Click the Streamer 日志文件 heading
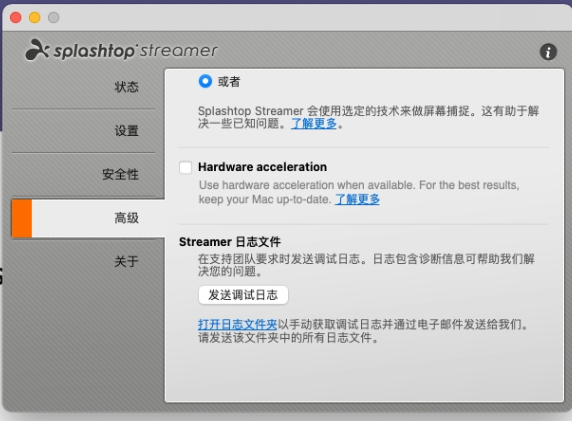This screenshot has width=572, height=421. point(230,242)
